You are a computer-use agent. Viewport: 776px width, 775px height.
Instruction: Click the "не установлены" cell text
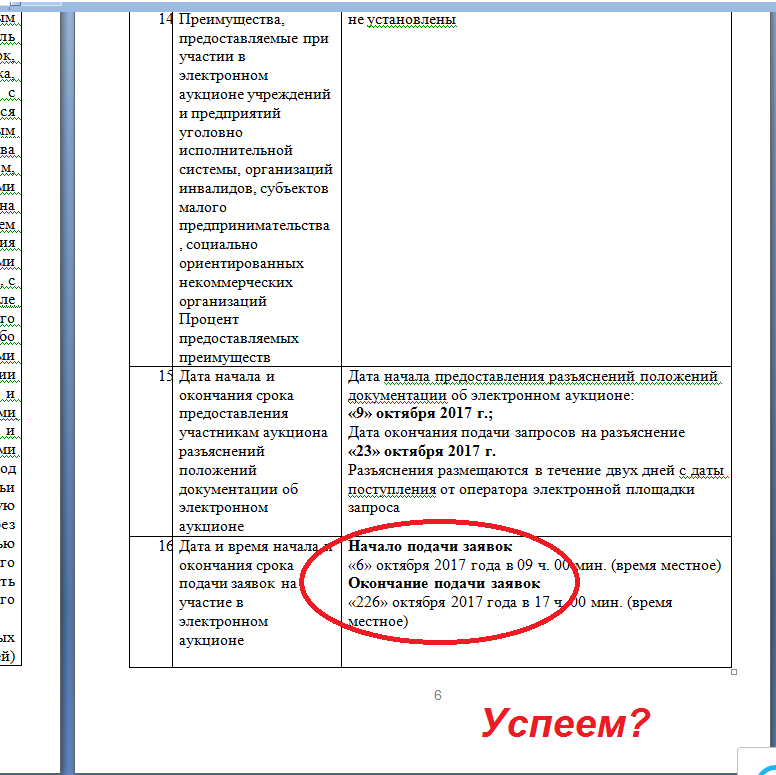401,19
